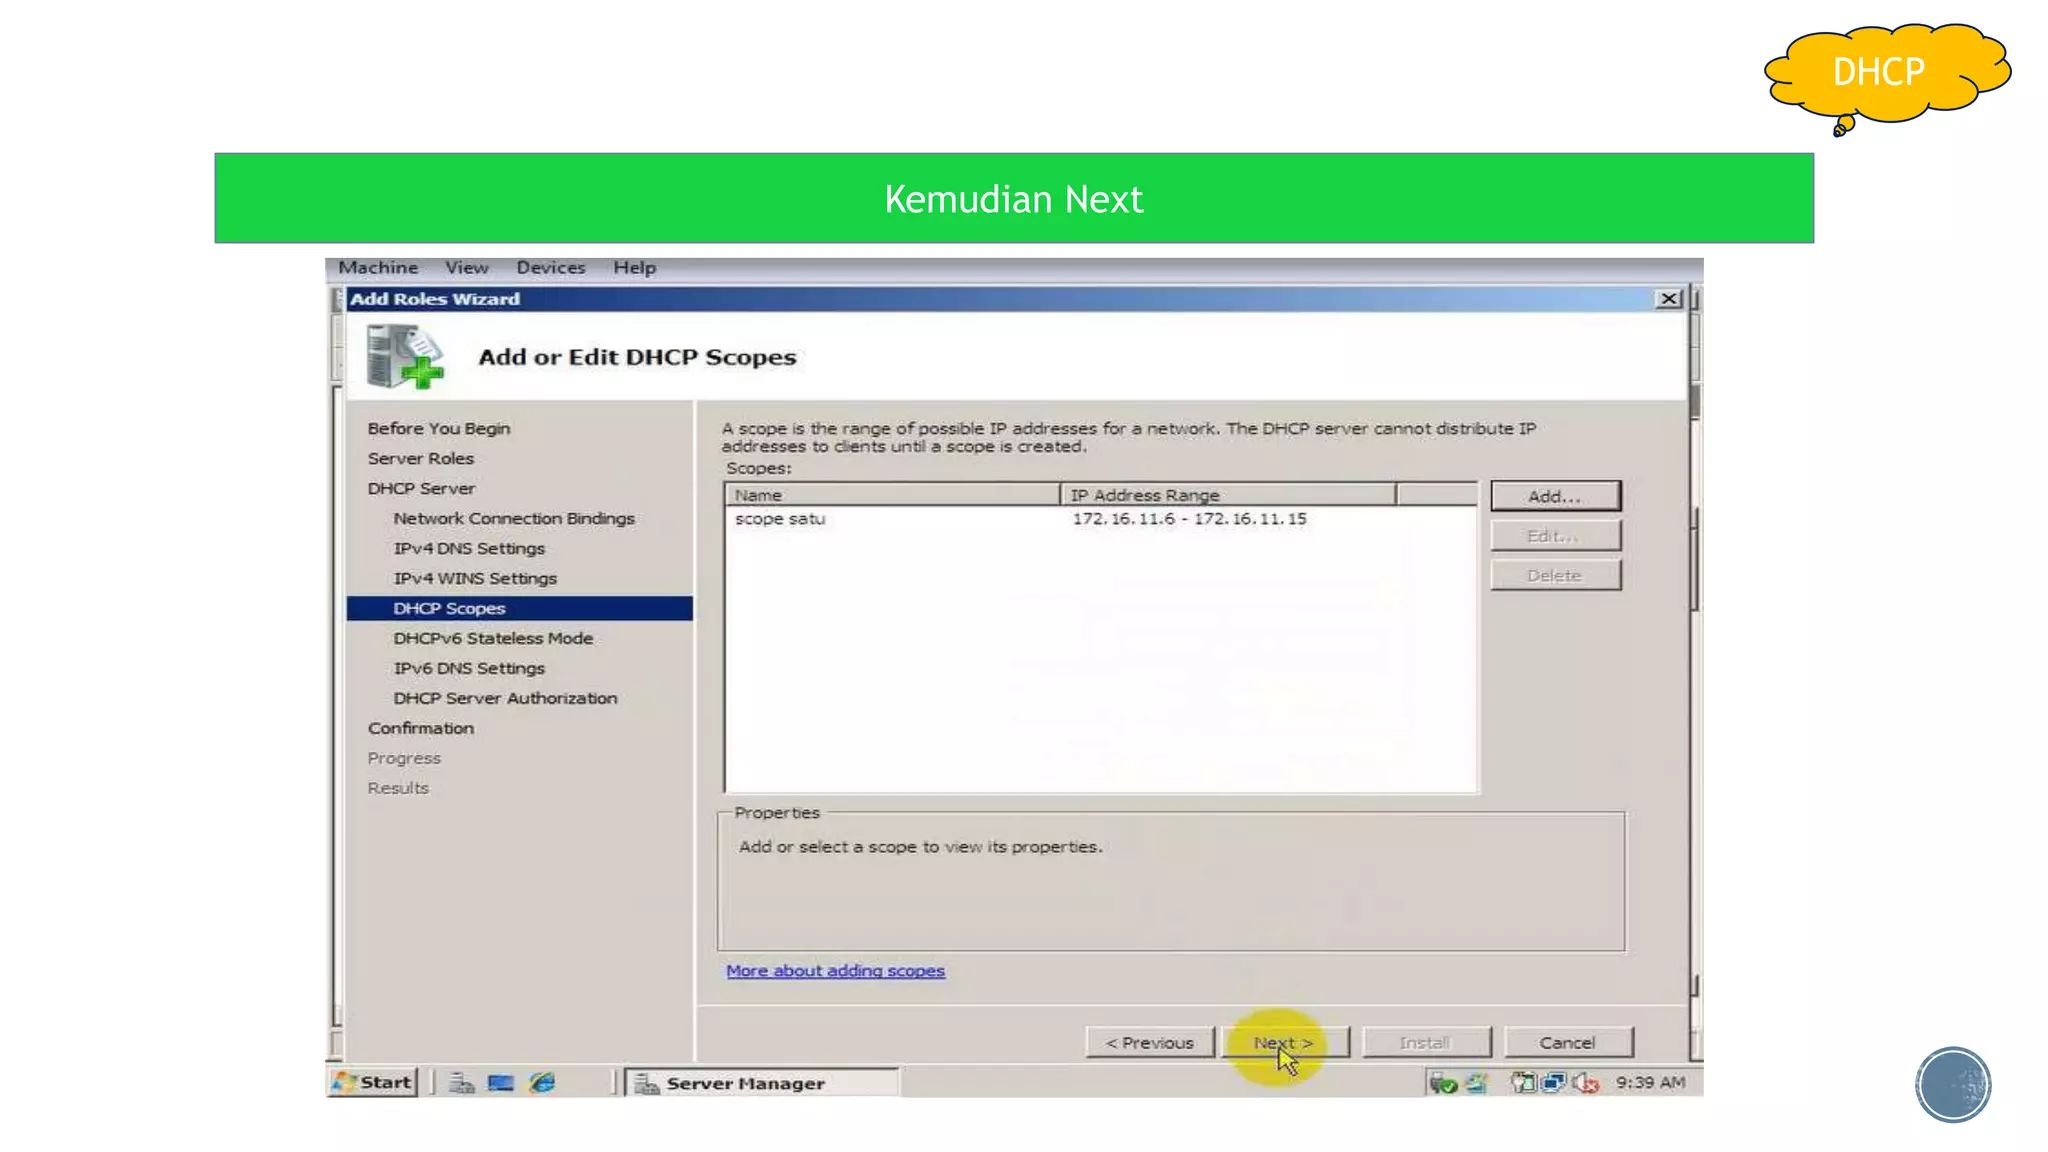Screen dimensions: 2048x1152
Task: Open the View menu
Action: click(467, 268)
